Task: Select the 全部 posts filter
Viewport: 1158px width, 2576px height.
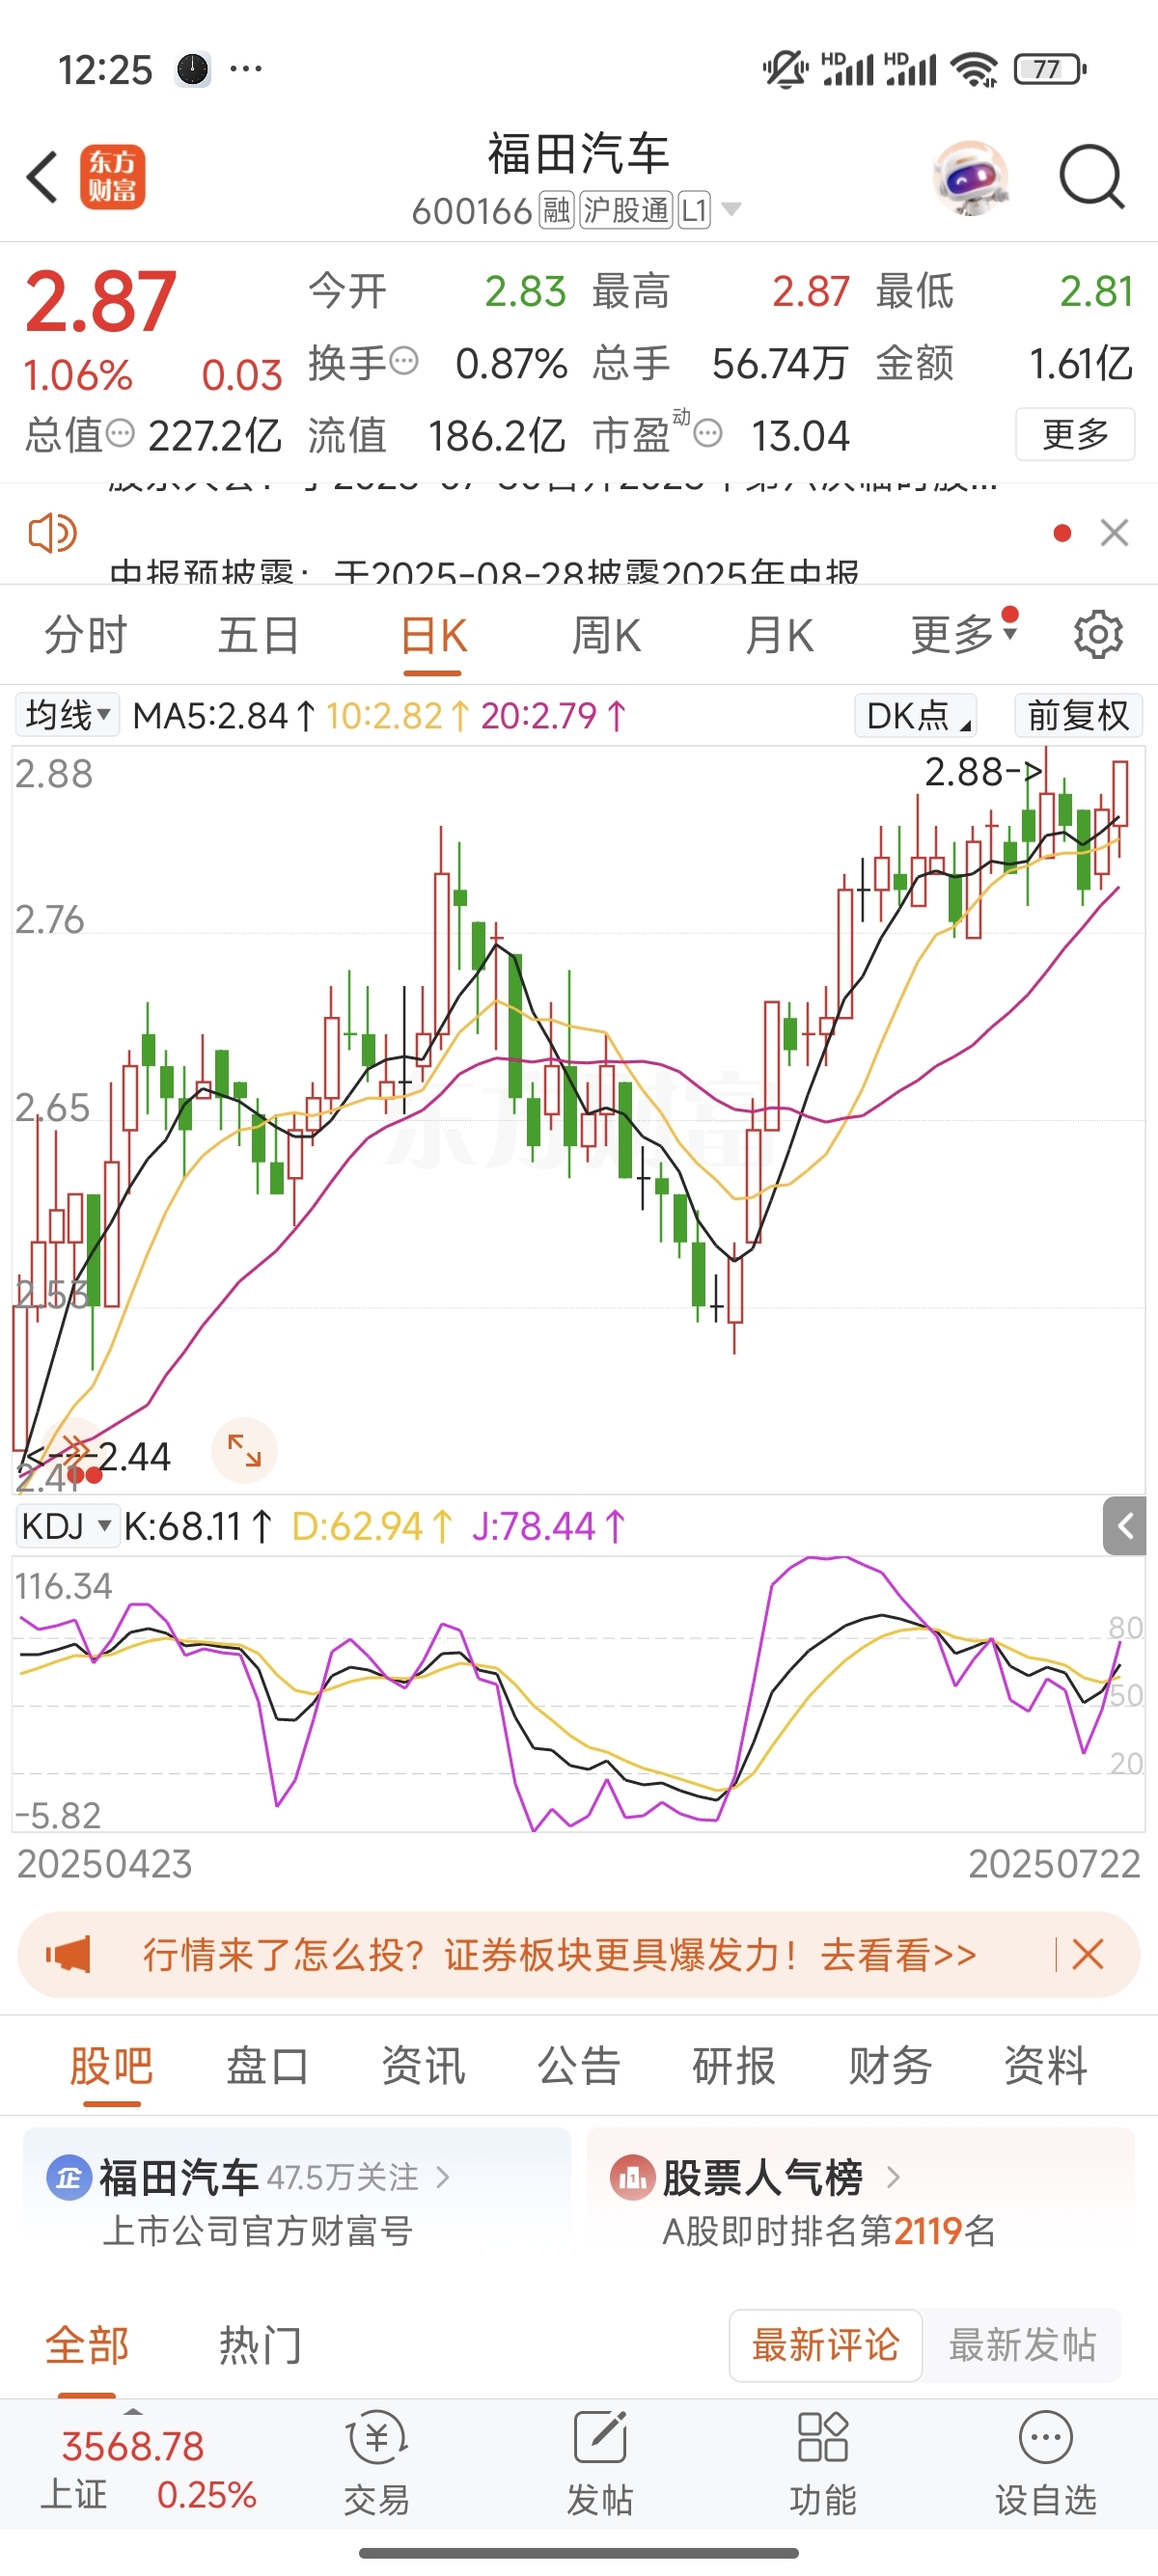Action: pos(87,2345)
